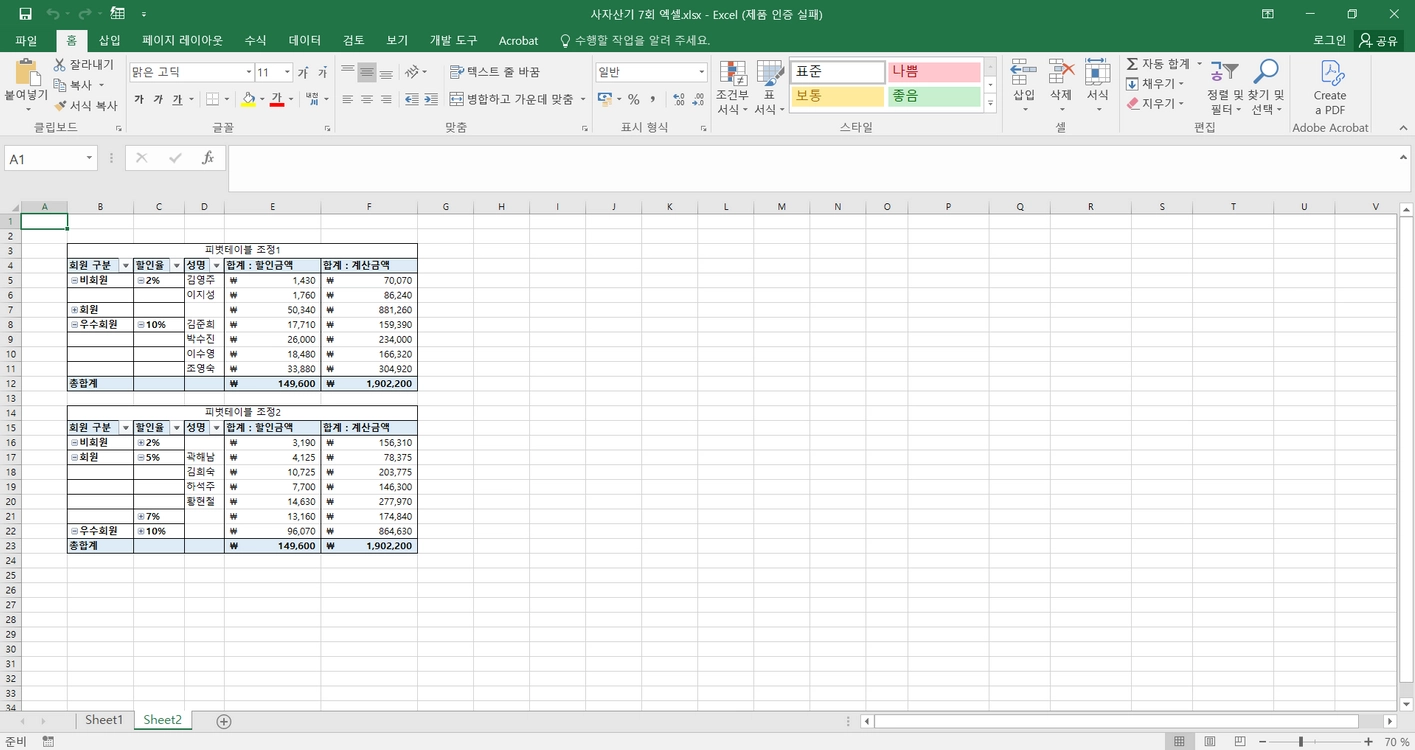
Task: Click the increase decimal places icon
Action: 680,99
